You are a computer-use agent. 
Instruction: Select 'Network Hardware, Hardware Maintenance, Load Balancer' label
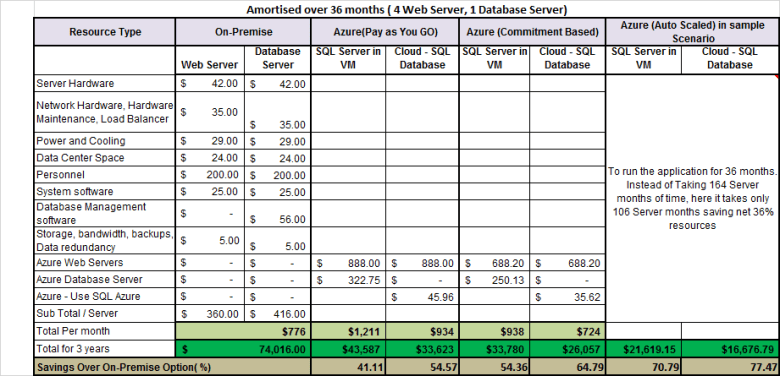point(105,112)
